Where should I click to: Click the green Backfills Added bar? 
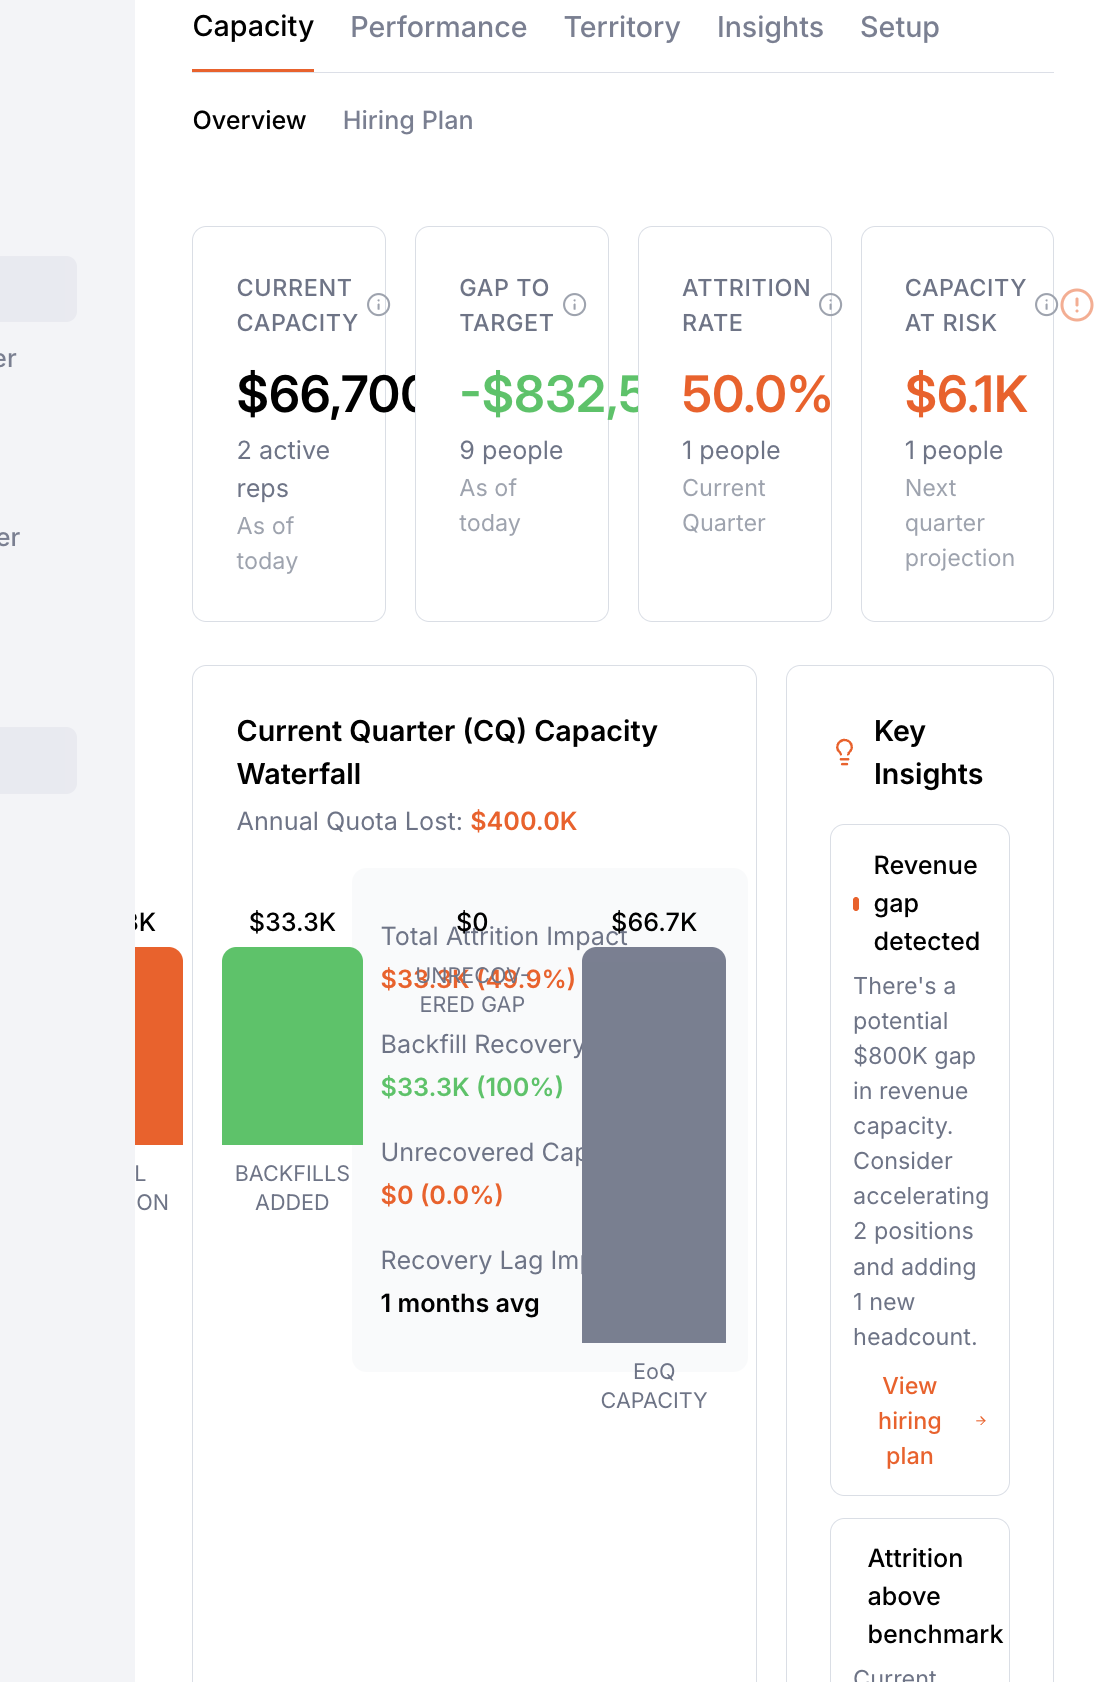coord(292,1045)
